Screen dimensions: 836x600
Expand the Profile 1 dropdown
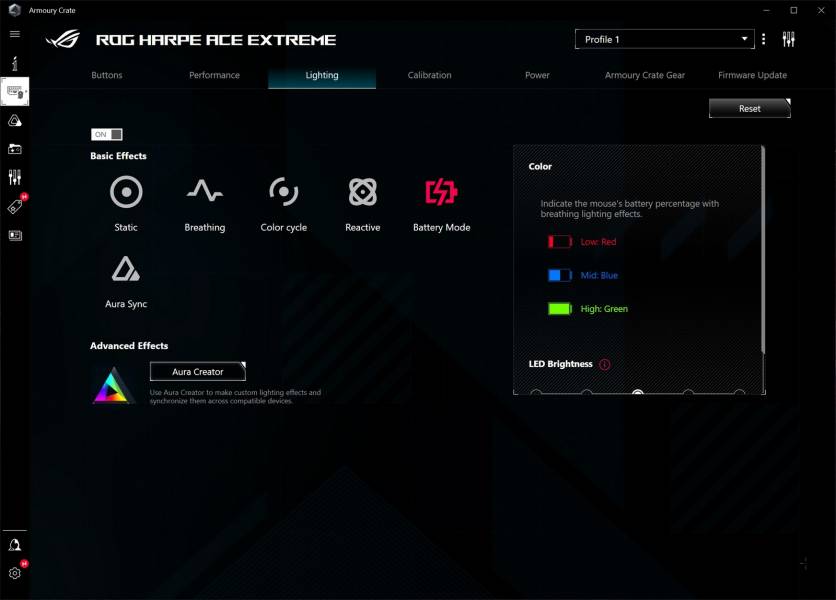[x=664, y=39]
